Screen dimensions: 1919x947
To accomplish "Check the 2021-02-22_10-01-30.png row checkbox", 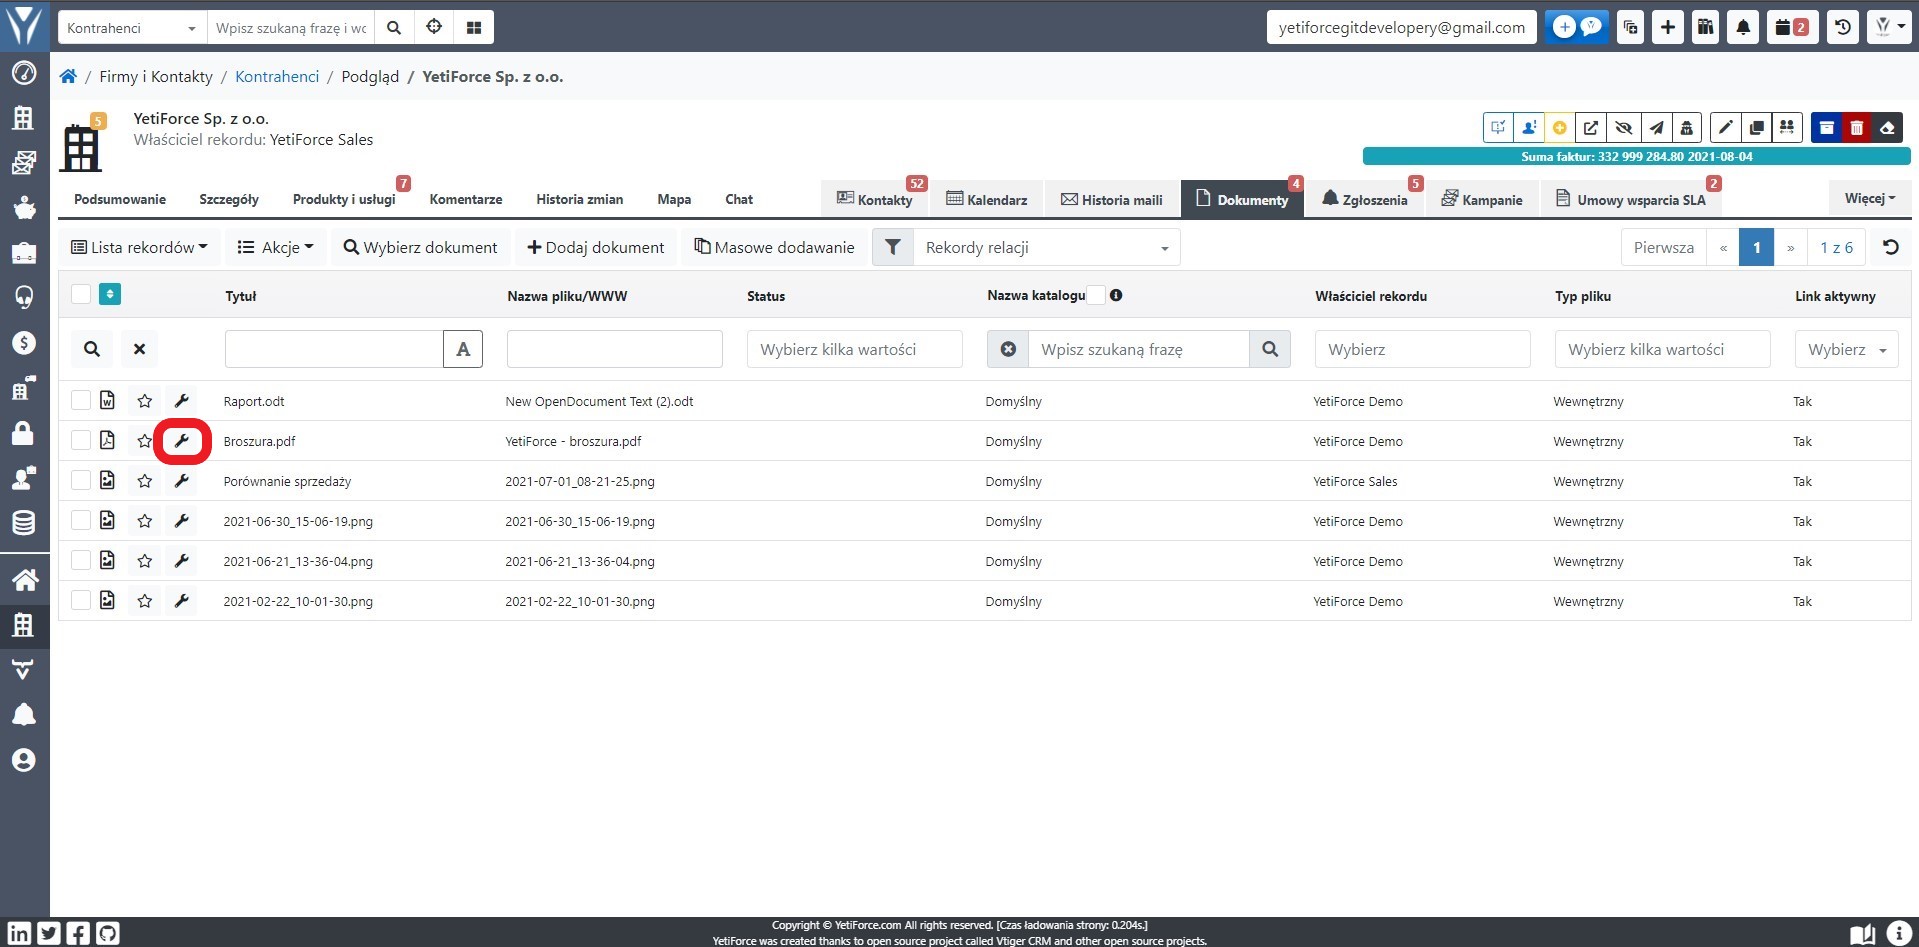I will (81, 600).
